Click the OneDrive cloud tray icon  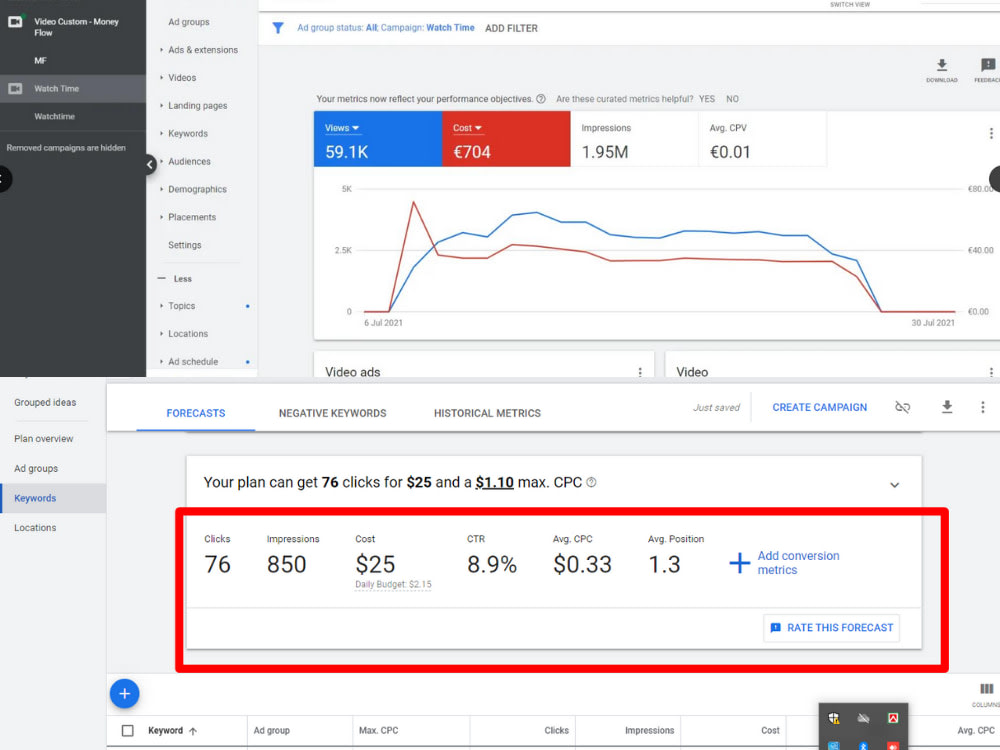(864, 718)
